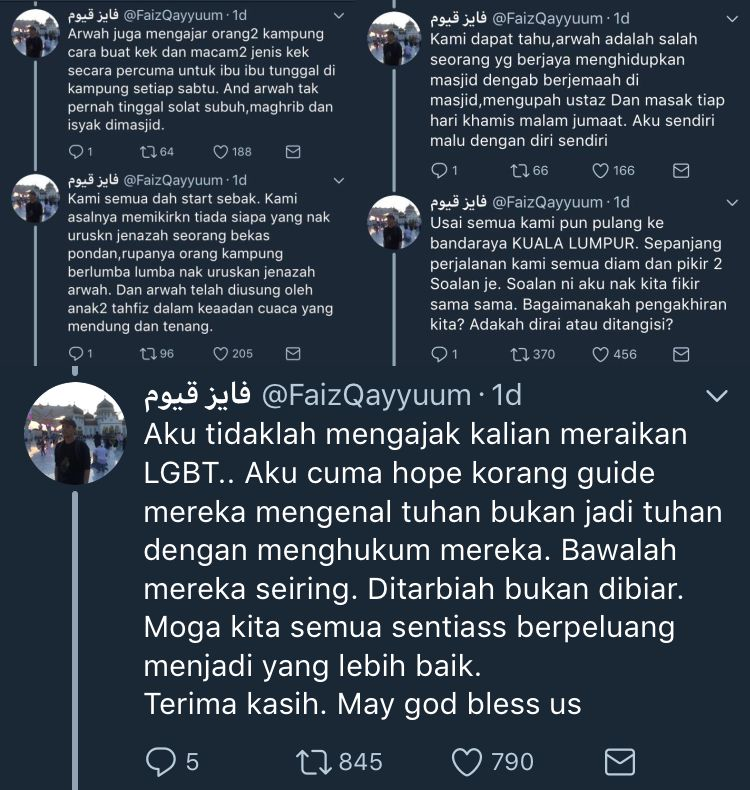Like the tweet with 188 likes

pyautogui.click(x=221, y=152)
